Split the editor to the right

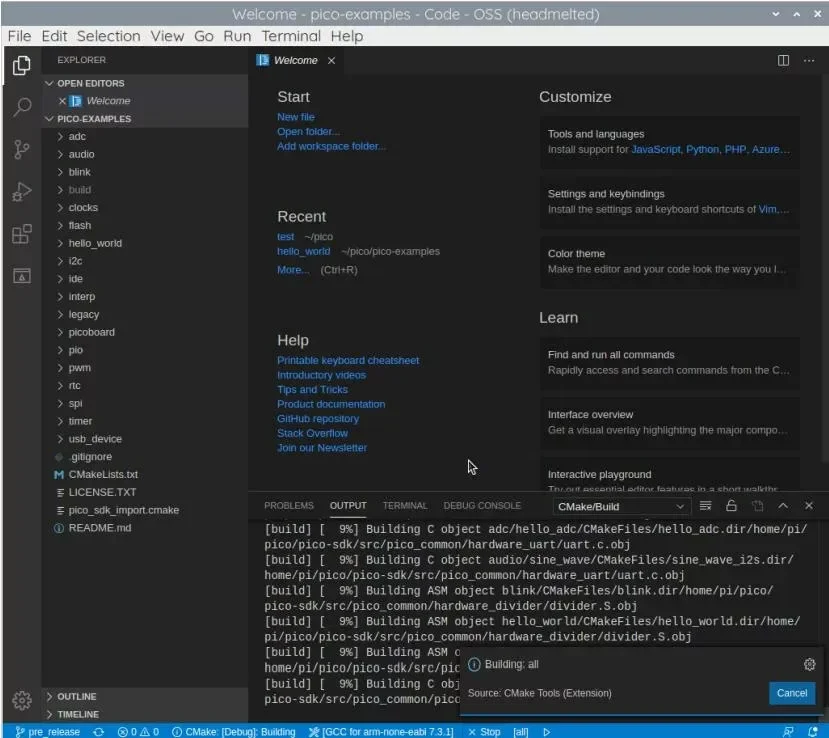click(783, 60)
